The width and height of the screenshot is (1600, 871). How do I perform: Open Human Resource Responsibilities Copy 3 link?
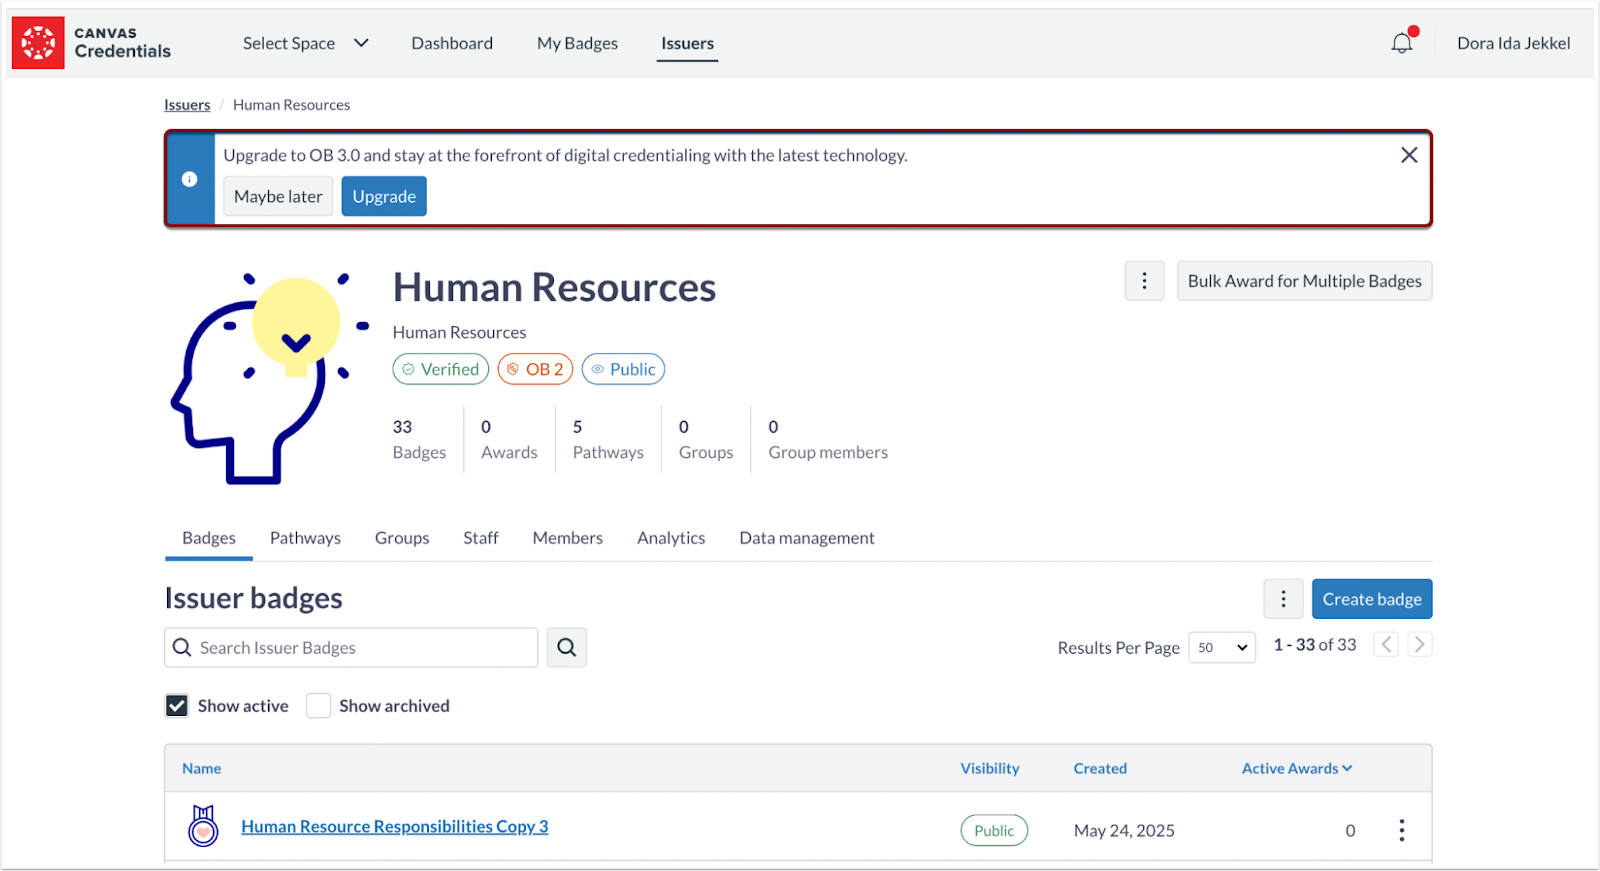pos(395,827)
